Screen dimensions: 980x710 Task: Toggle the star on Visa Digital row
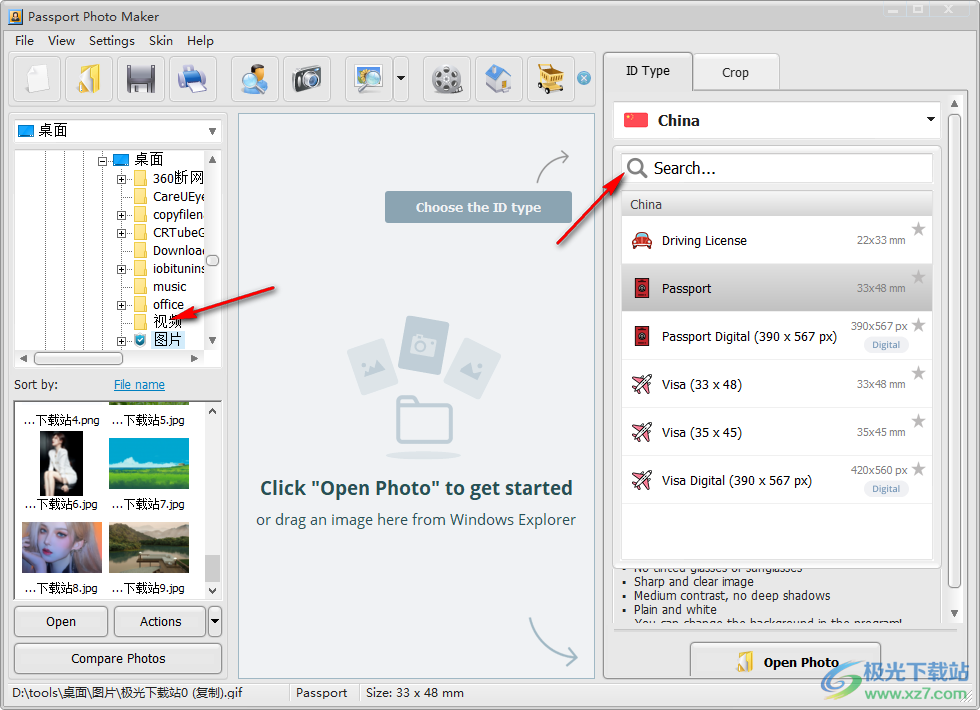[918, 469]
